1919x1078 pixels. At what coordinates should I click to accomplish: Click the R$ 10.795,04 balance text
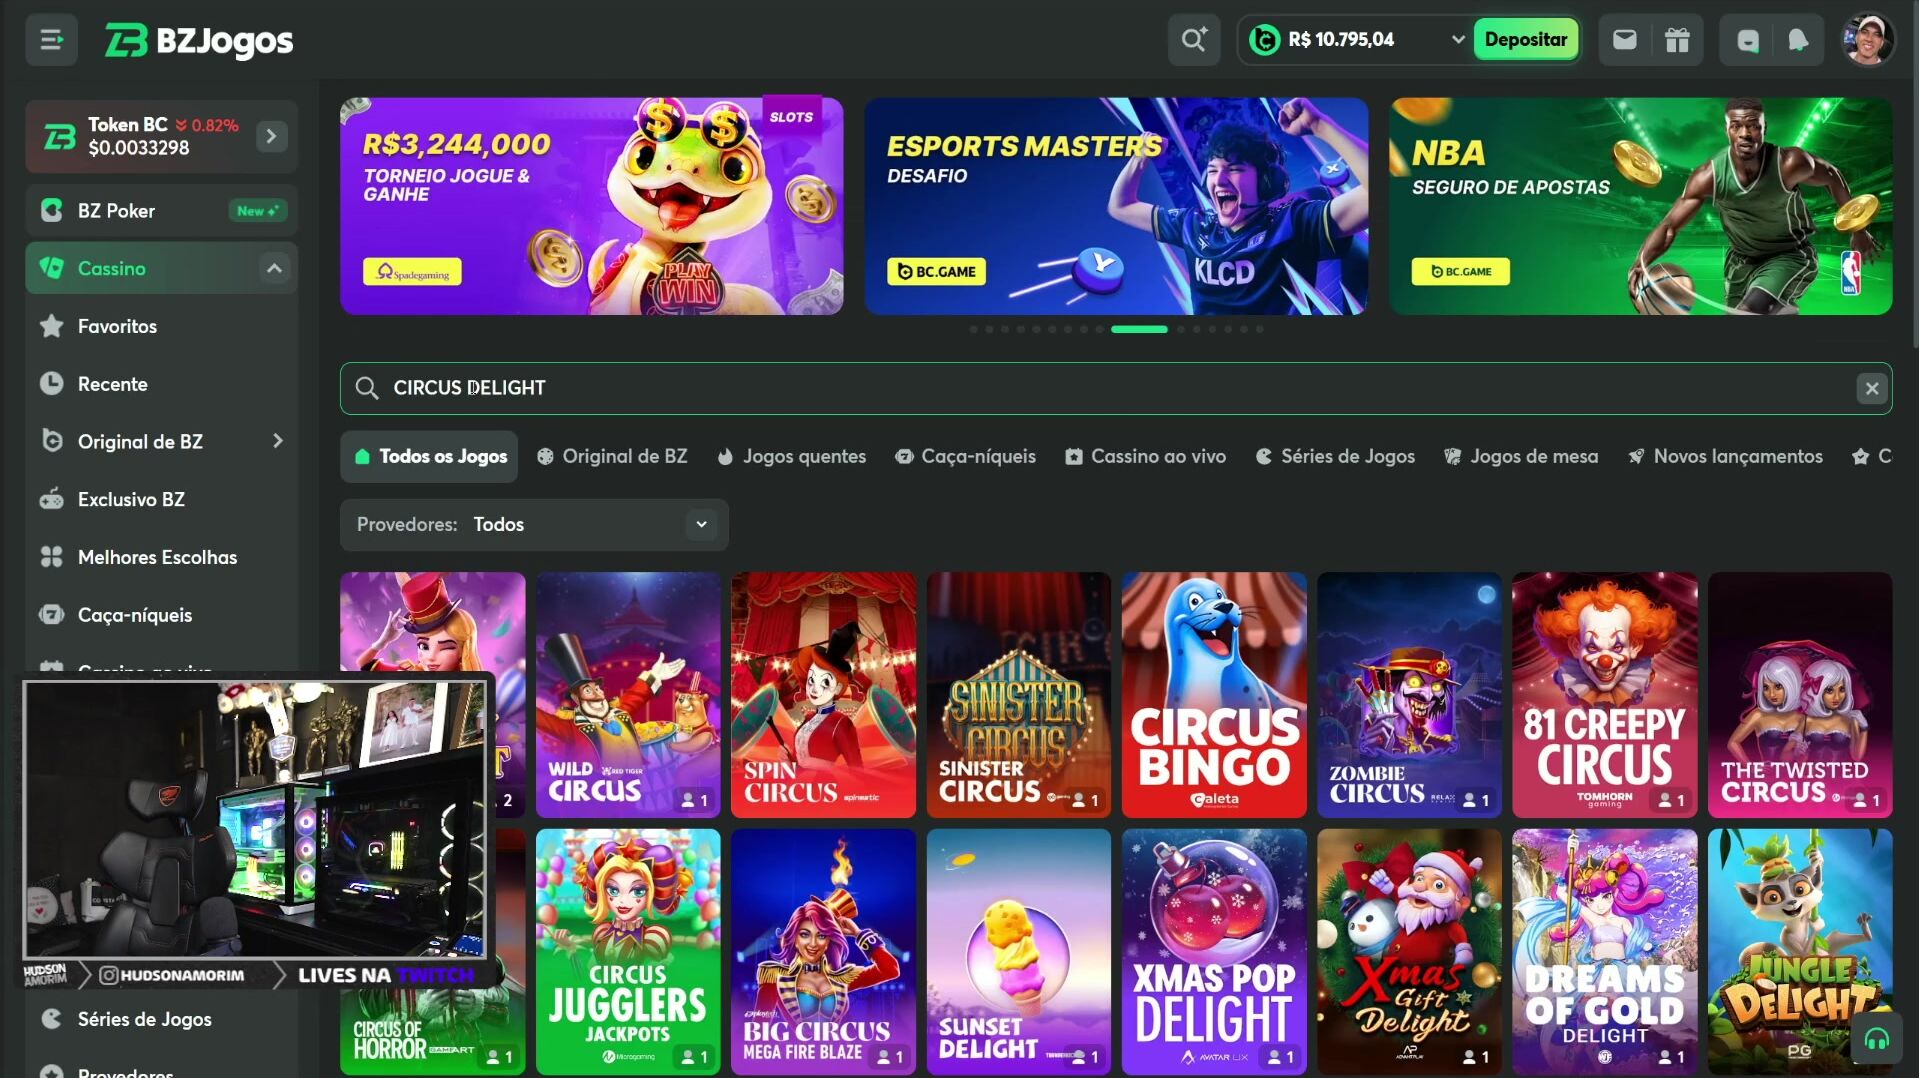point(1340,40)
